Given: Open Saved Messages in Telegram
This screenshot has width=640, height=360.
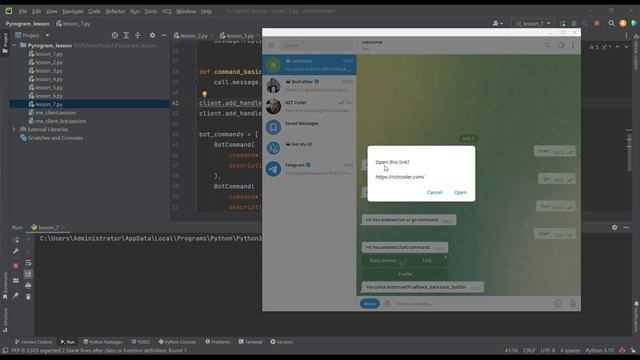Looking at the screenshot, I should coord(309,127).
